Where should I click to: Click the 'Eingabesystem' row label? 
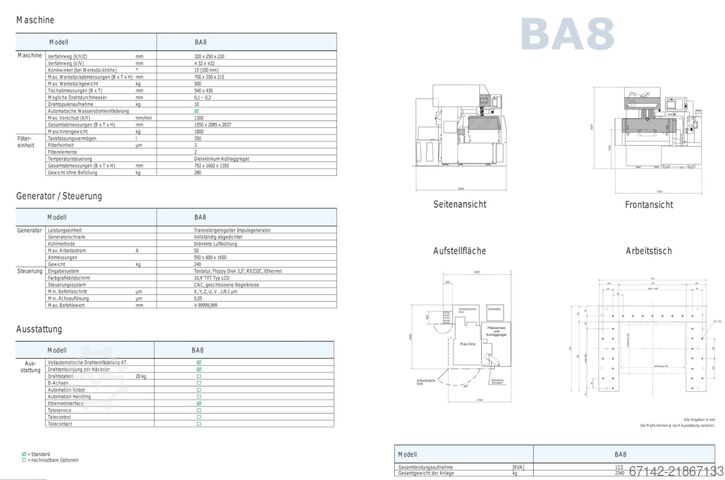[63, 271]
